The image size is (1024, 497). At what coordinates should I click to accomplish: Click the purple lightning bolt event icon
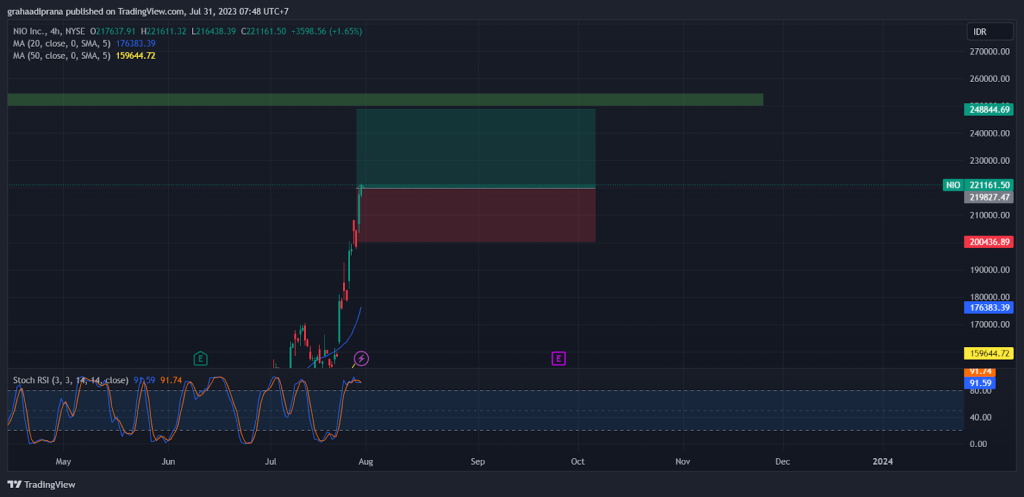[361, 359]
